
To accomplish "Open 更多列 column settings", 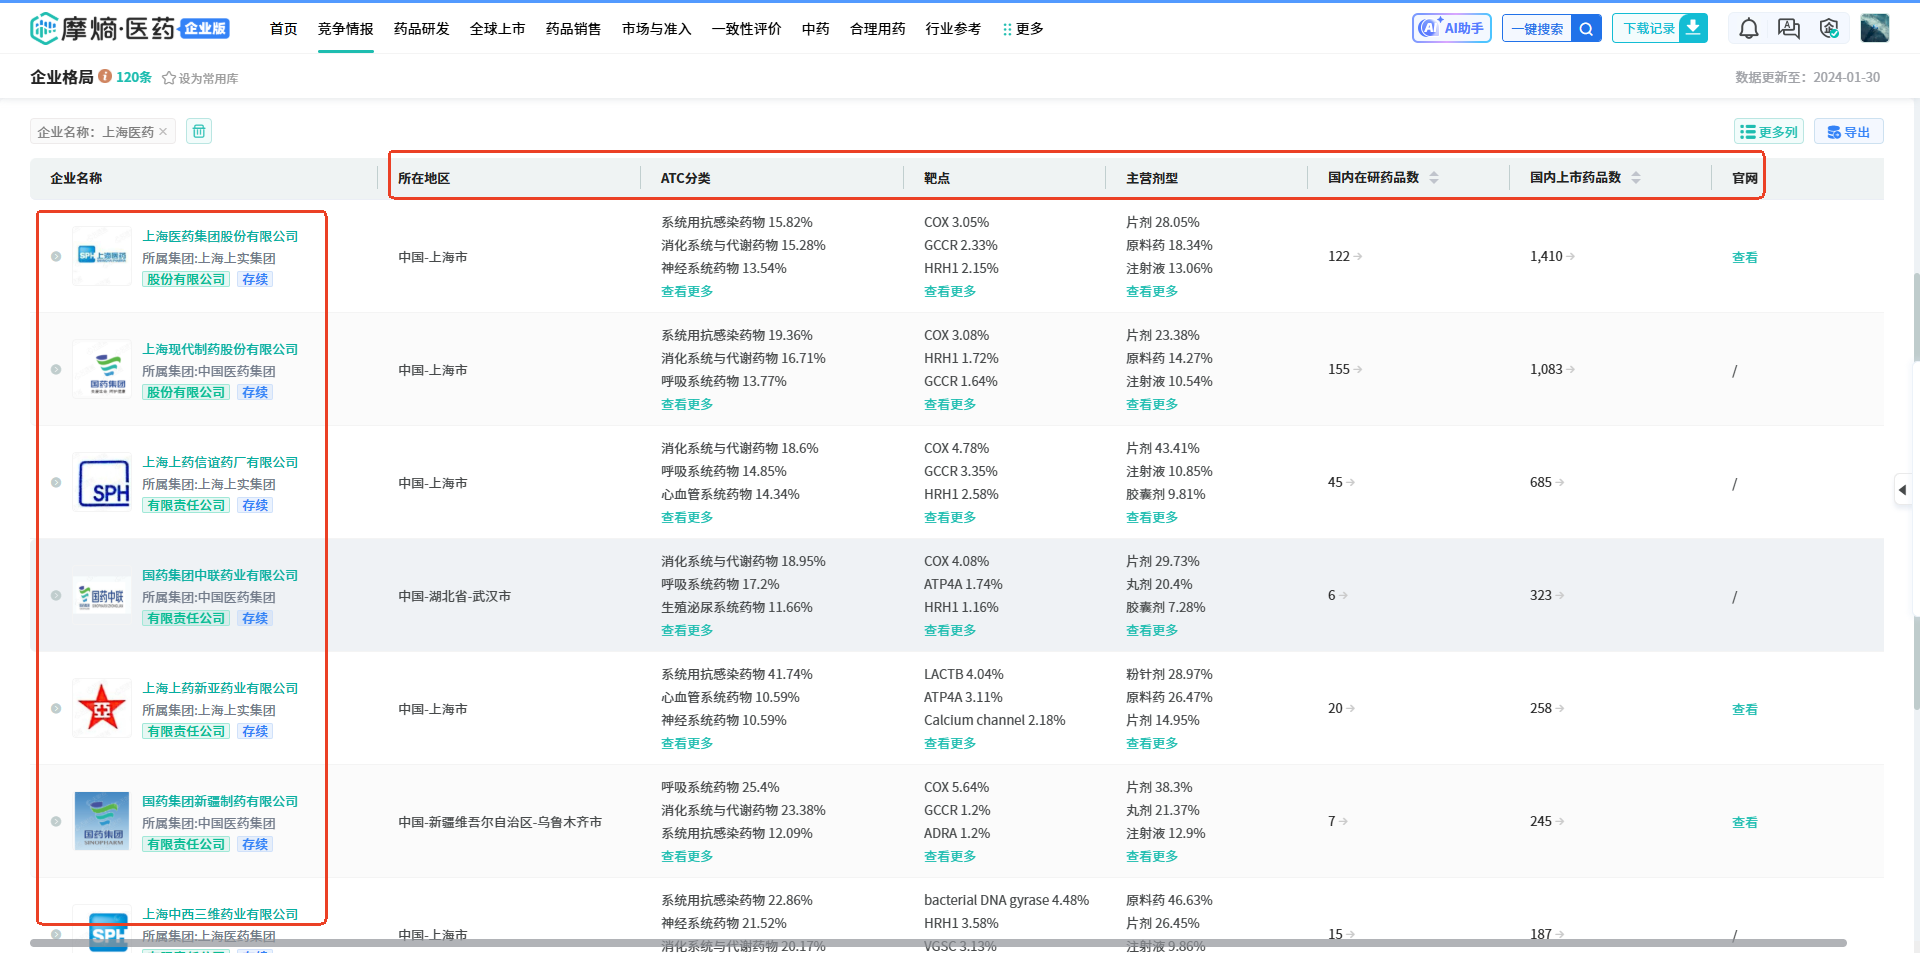I will pyautogui.click(x=1768, y=131).
